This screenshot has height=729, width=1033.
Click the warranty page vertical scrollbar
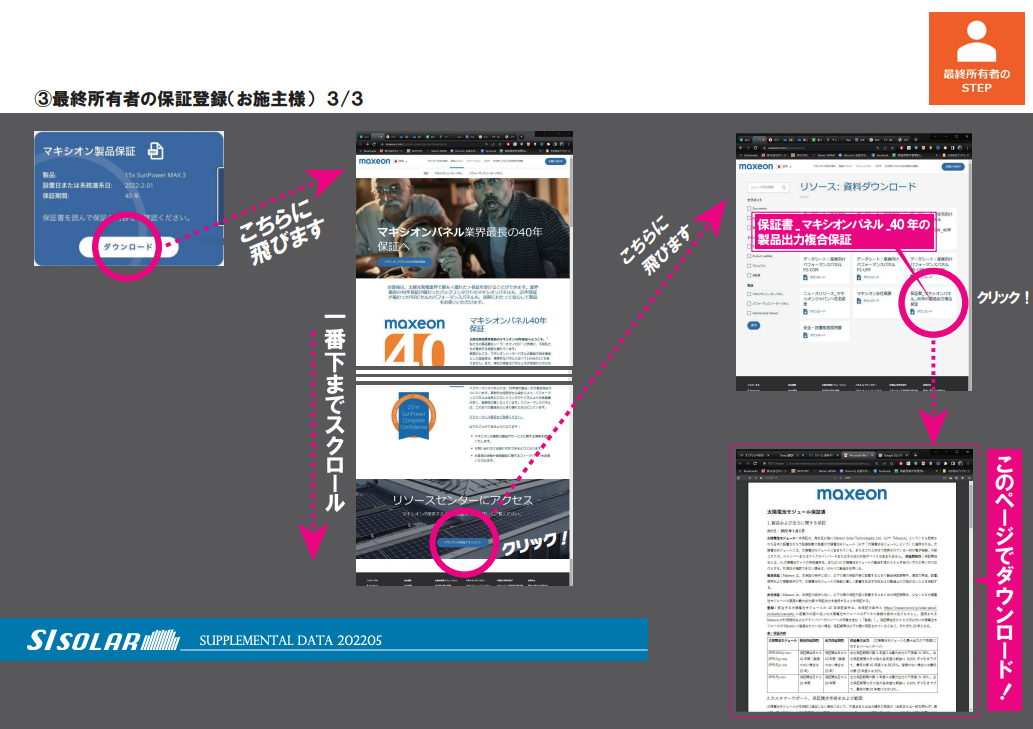[571, 263]
